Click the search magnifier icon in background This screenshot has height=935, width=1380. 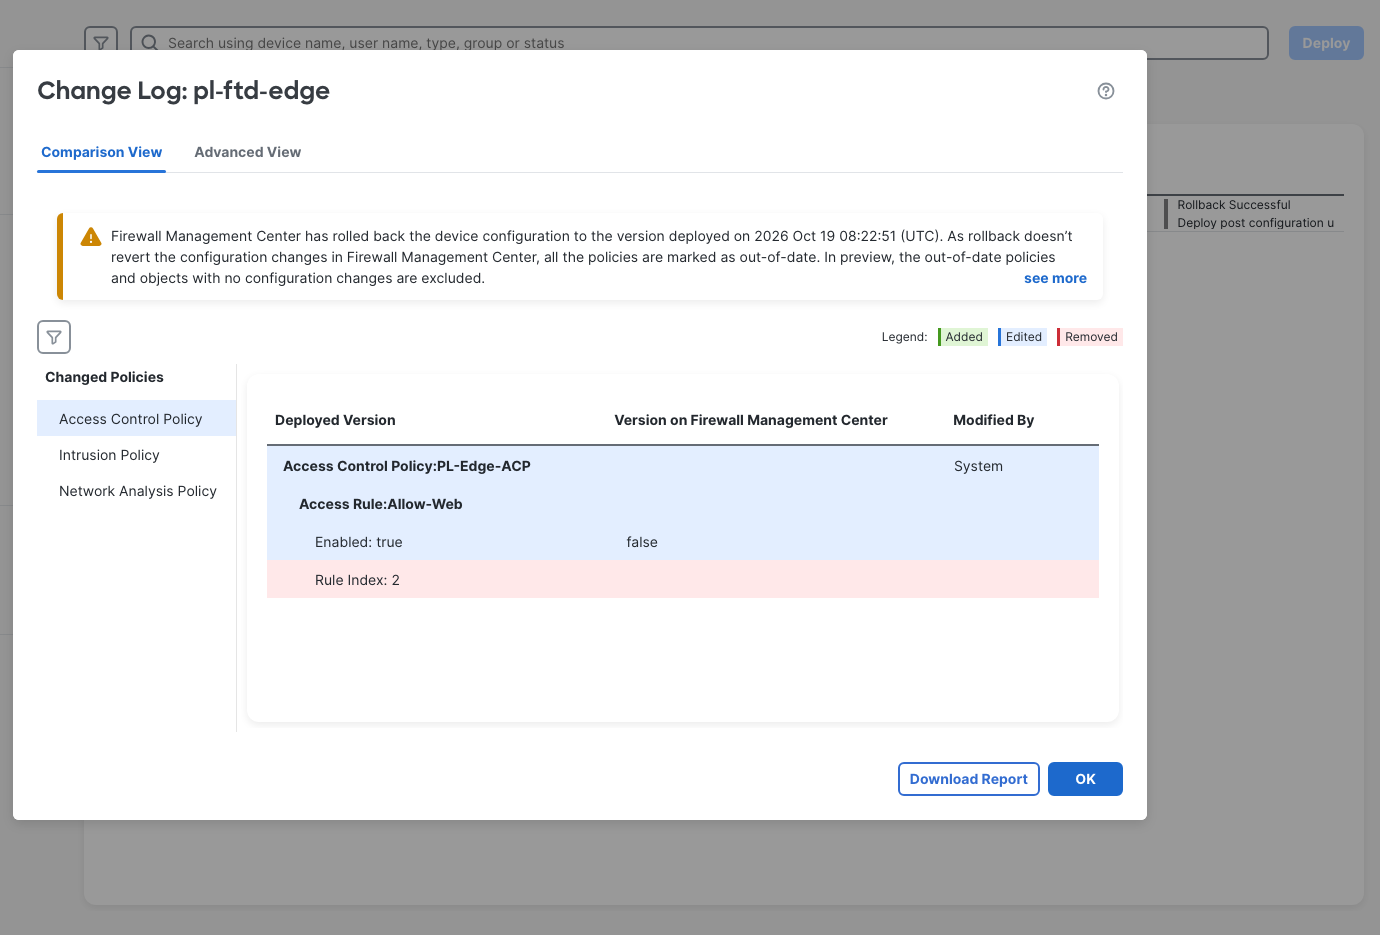pos(150,42)
